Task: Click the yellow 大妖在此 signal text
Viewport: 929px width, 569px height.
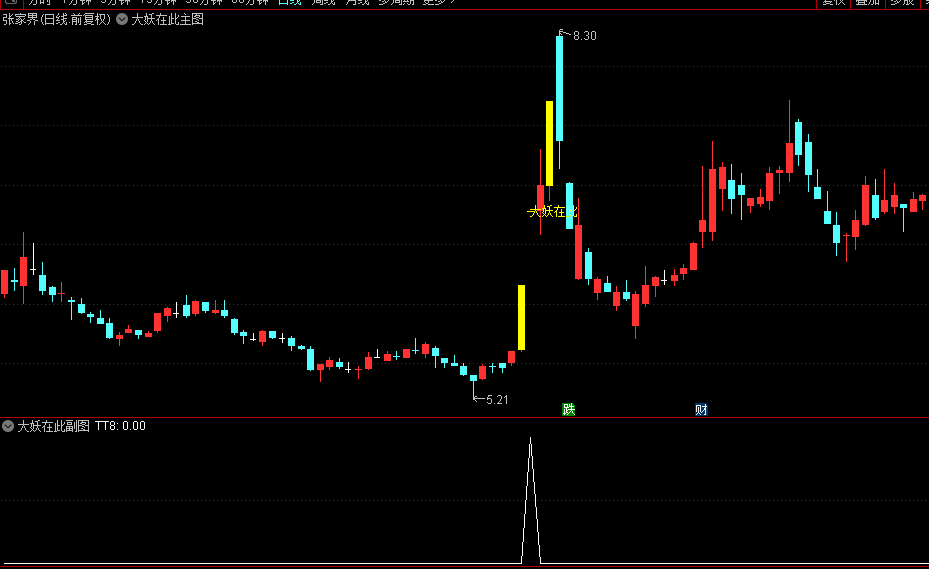Action: pyautogui.click(x=552, y=211)
